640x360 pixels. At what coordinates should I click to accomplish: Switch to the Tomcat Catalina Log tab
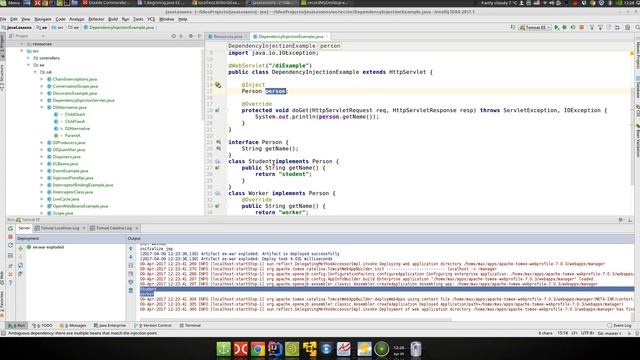coord(114,228)
